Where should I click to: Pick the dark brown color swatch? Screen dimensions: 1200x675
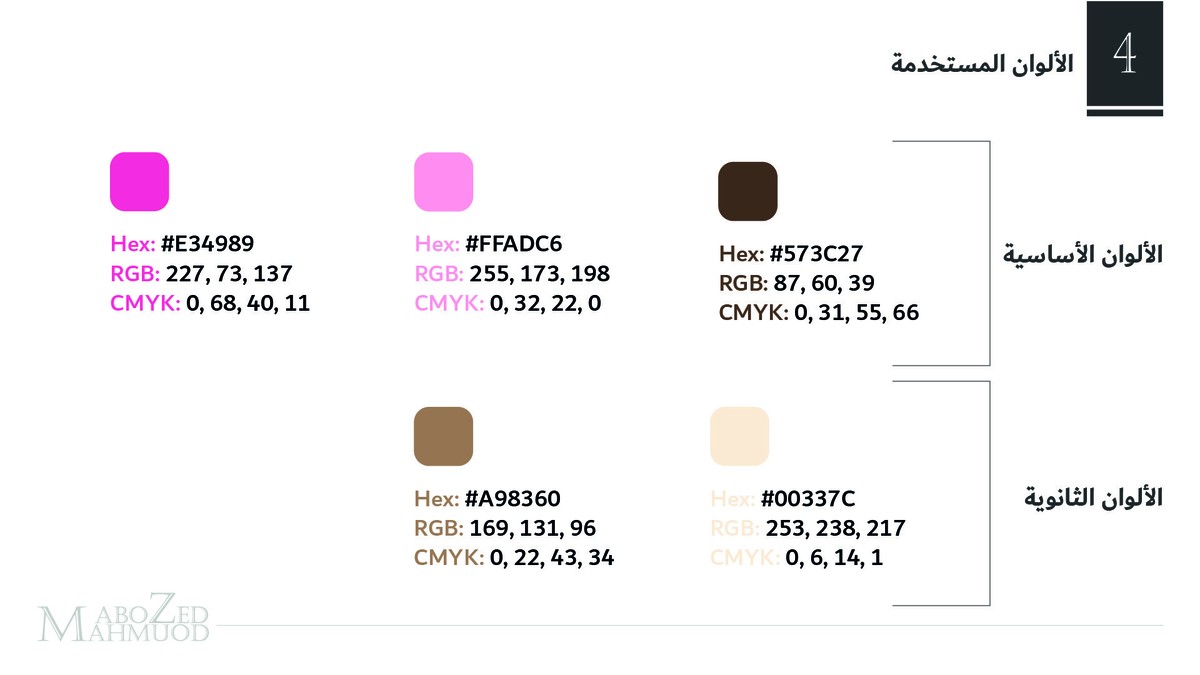pyautogui.click(x=747, y=191)
